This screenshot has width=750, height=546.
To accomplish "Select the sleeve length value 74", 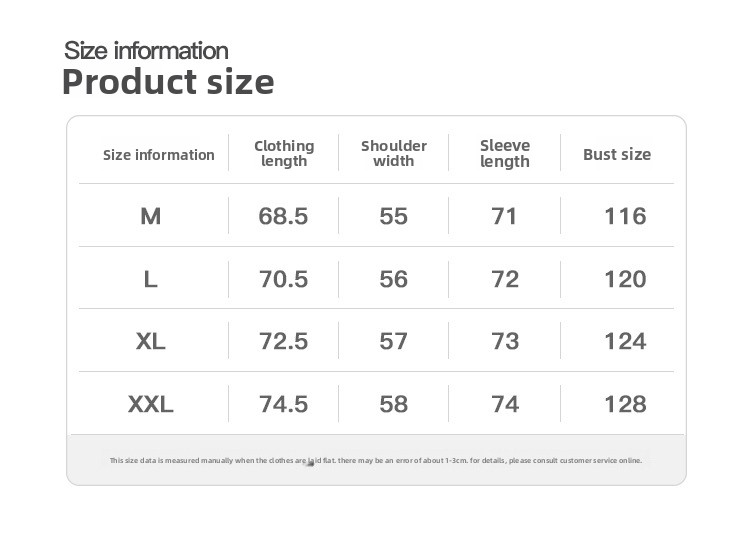I will coord(505,404).
